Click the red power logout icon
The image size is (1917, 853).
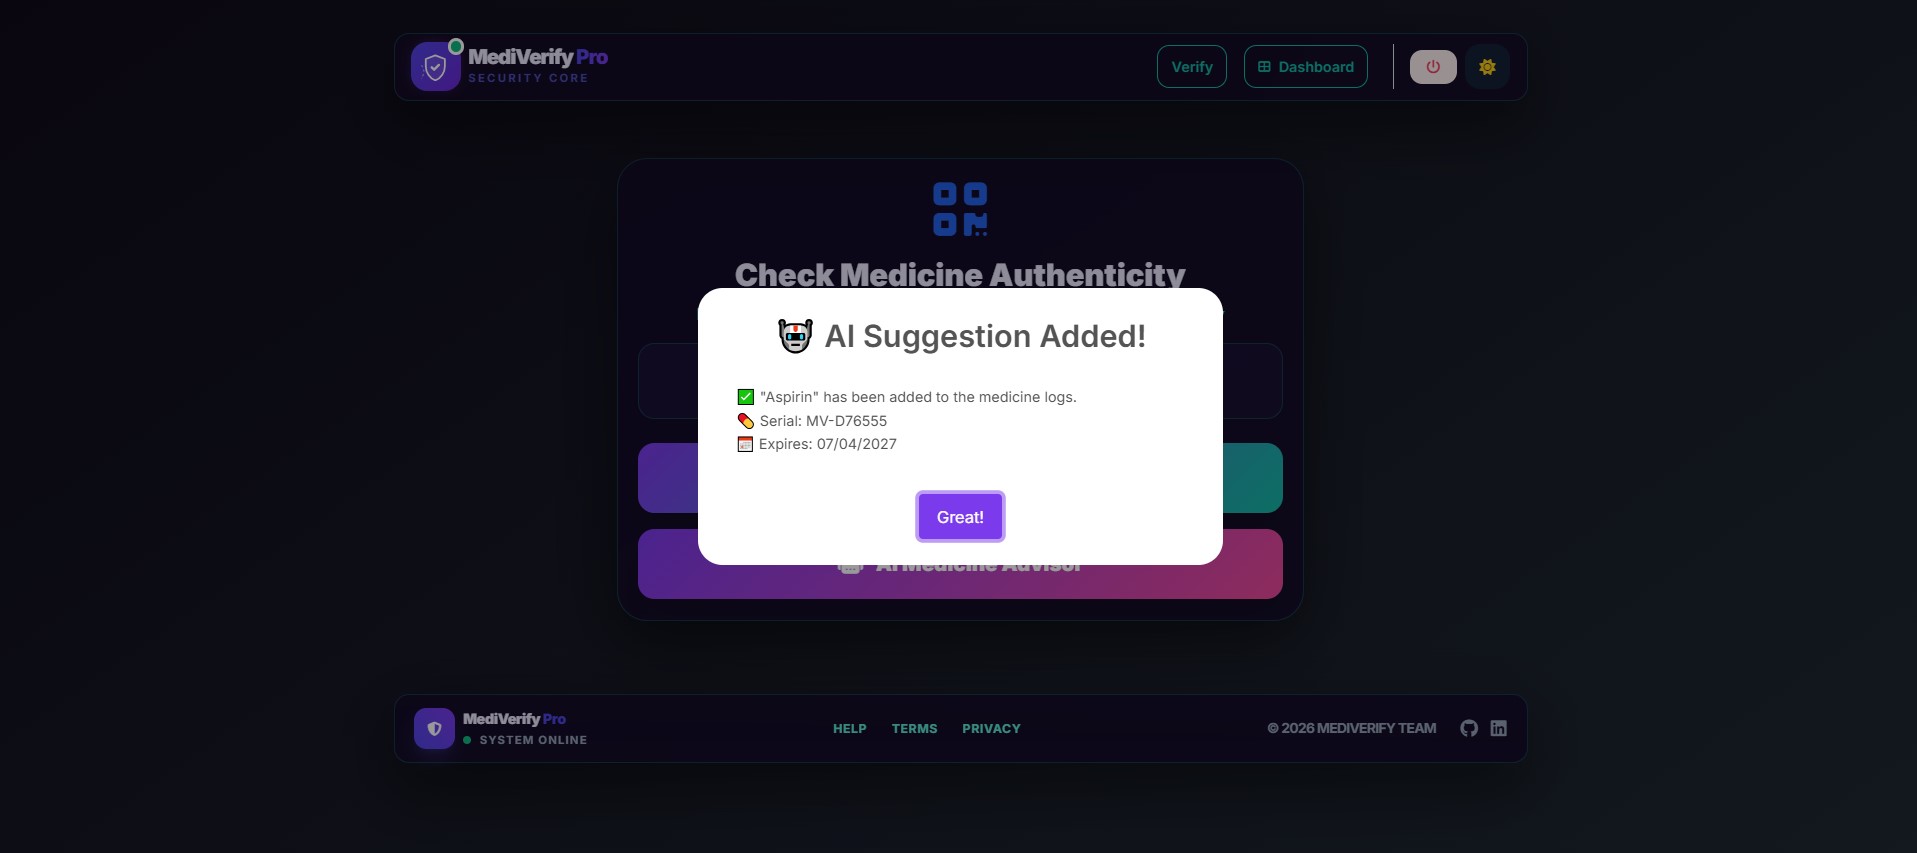(x=1433, y=67)
